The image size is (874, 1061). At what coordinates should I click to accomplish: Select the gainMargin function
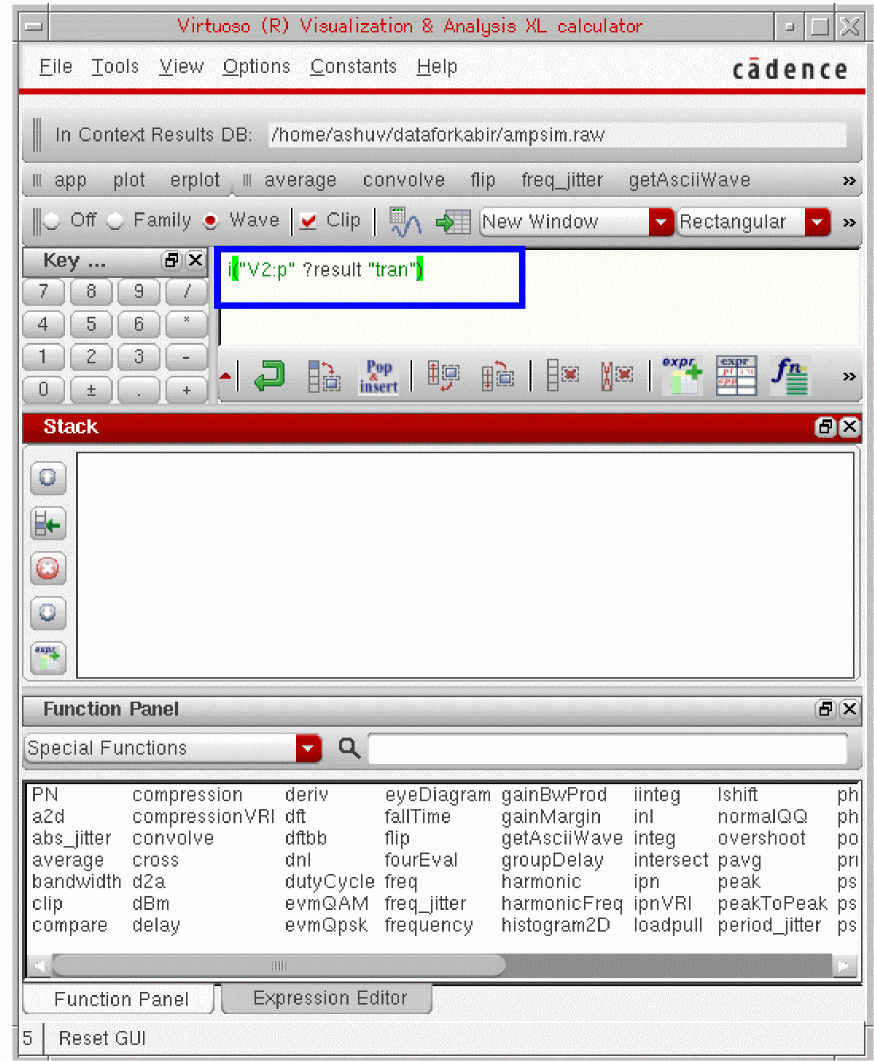click(551, 817)
